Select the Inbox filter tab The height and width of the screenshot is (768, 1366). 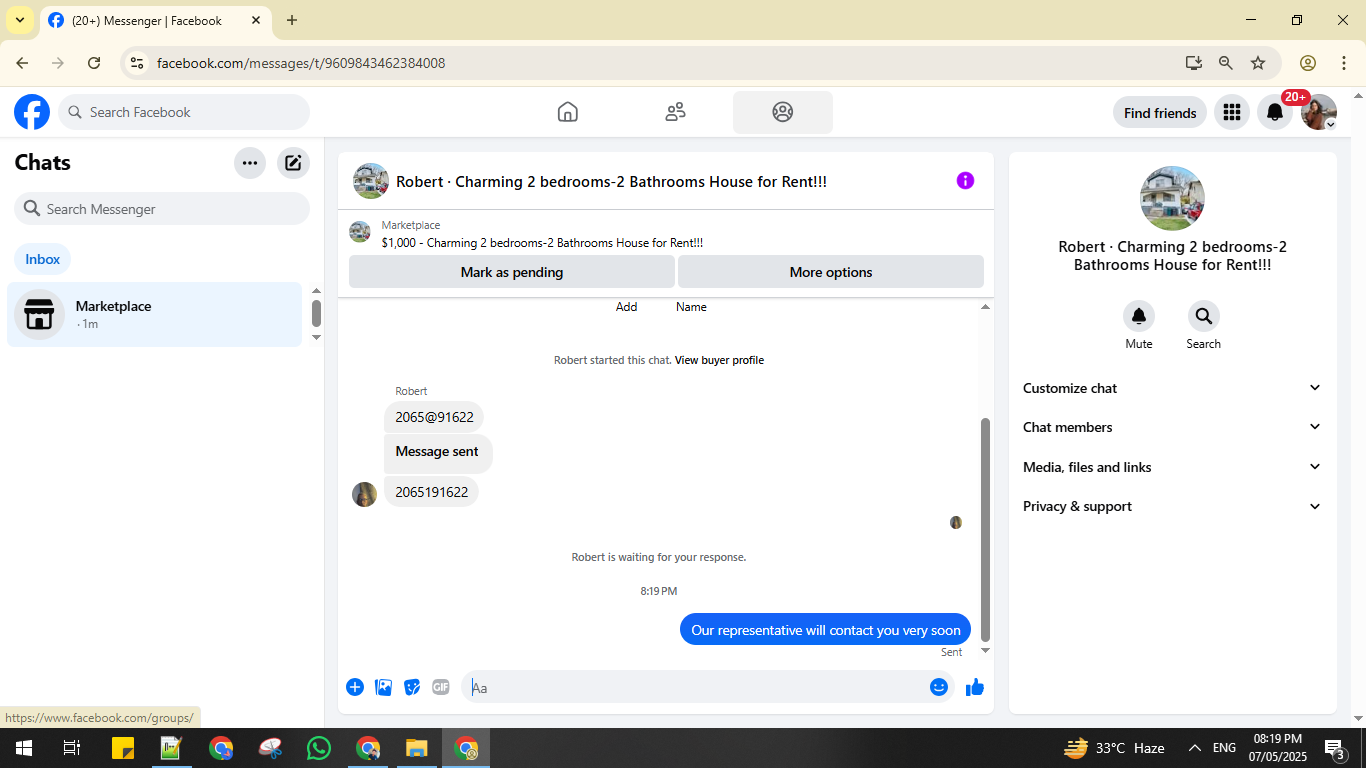(43, 259)
